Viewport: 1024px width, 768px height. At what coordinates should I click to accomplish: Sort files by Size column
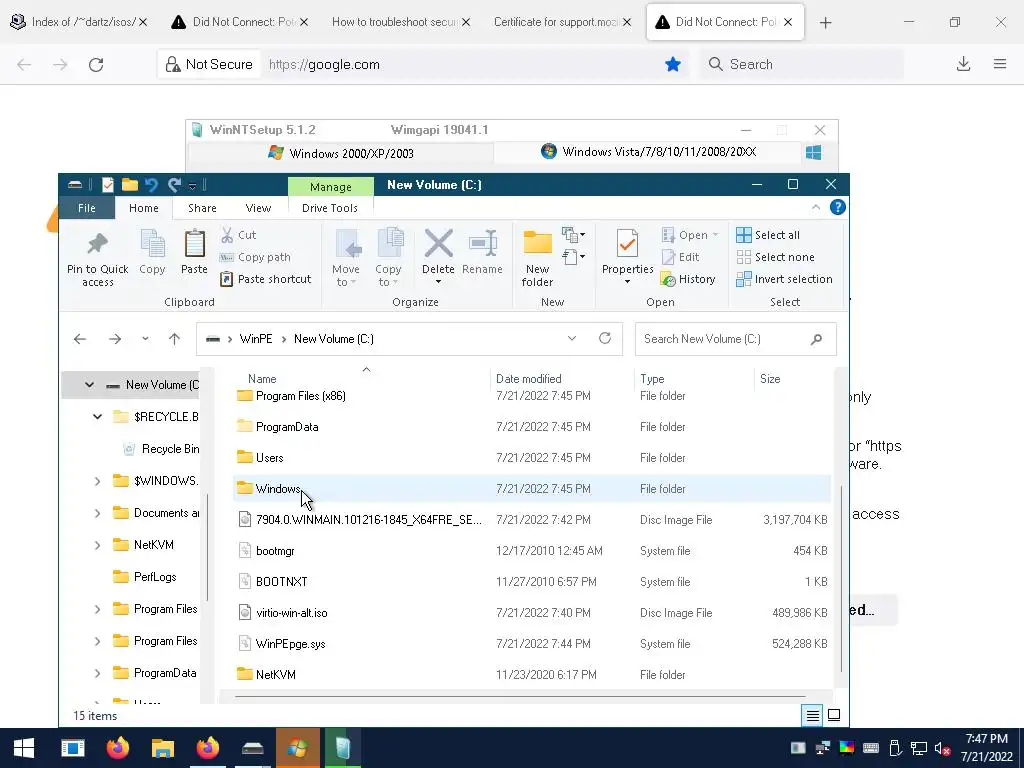pos(770,379)
